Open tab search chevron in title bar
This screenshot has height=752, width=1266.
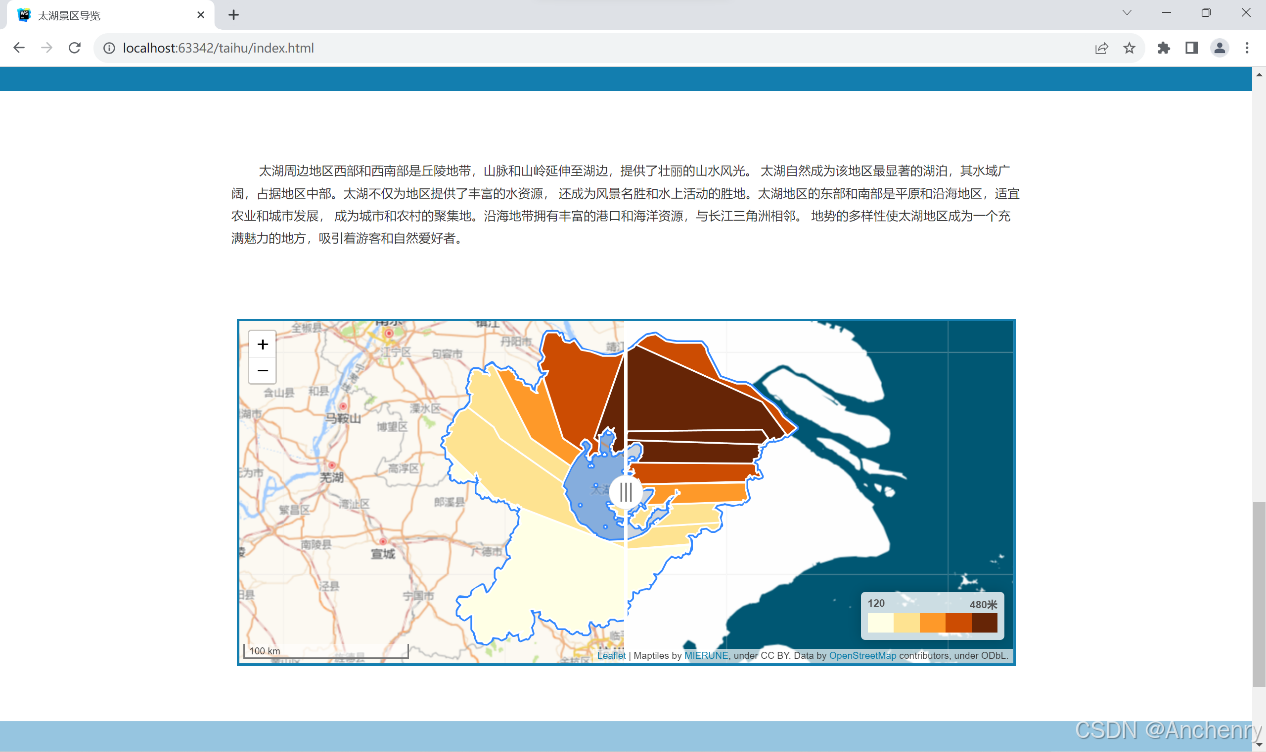(1127, 13)
